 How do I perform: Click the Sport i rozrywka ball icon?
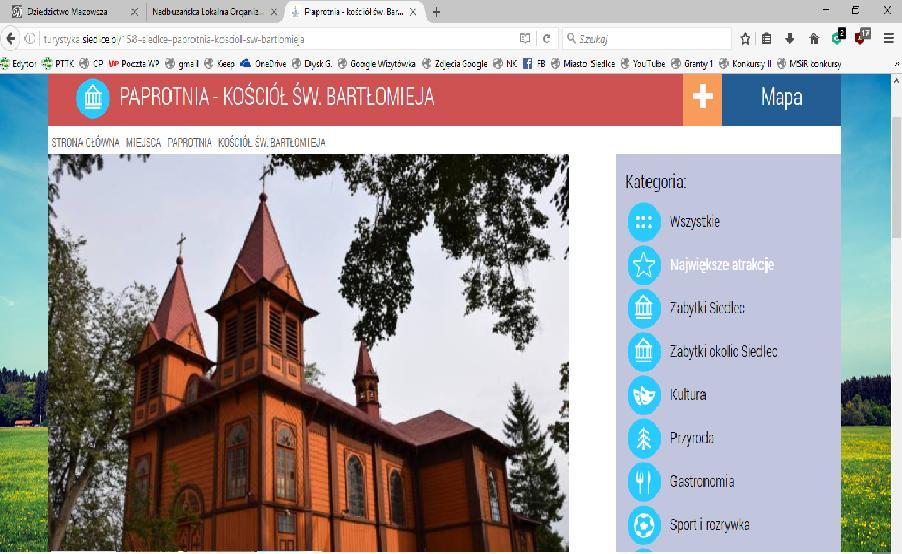pyautogui.click(x=644, y=525)
